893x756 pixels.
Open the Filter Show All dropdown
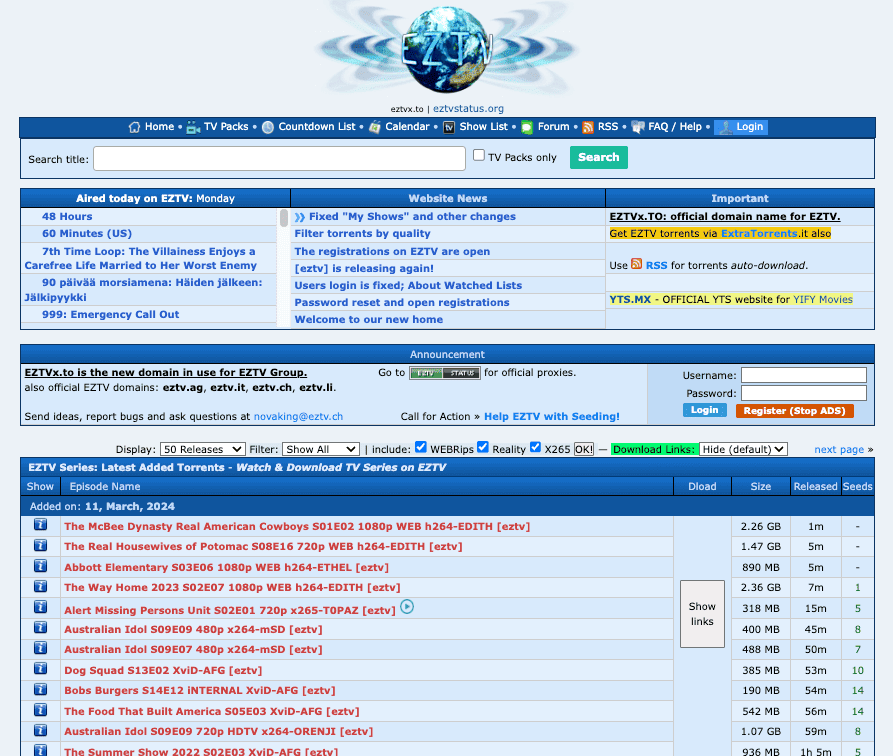pyautogui.click(x=321, y=449)
